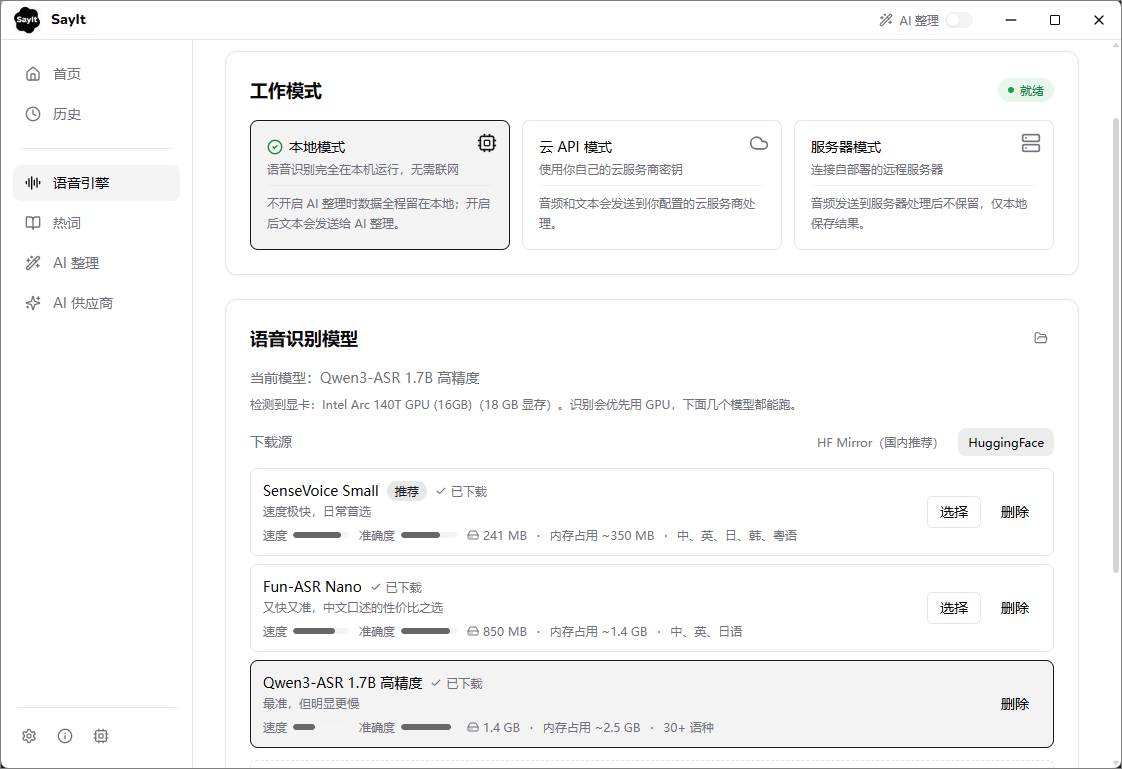Click the 当前模型 Qwen3-ASR text line
Screen dimensions: 1122x769
pyautogui.click(x=364, y=378)
